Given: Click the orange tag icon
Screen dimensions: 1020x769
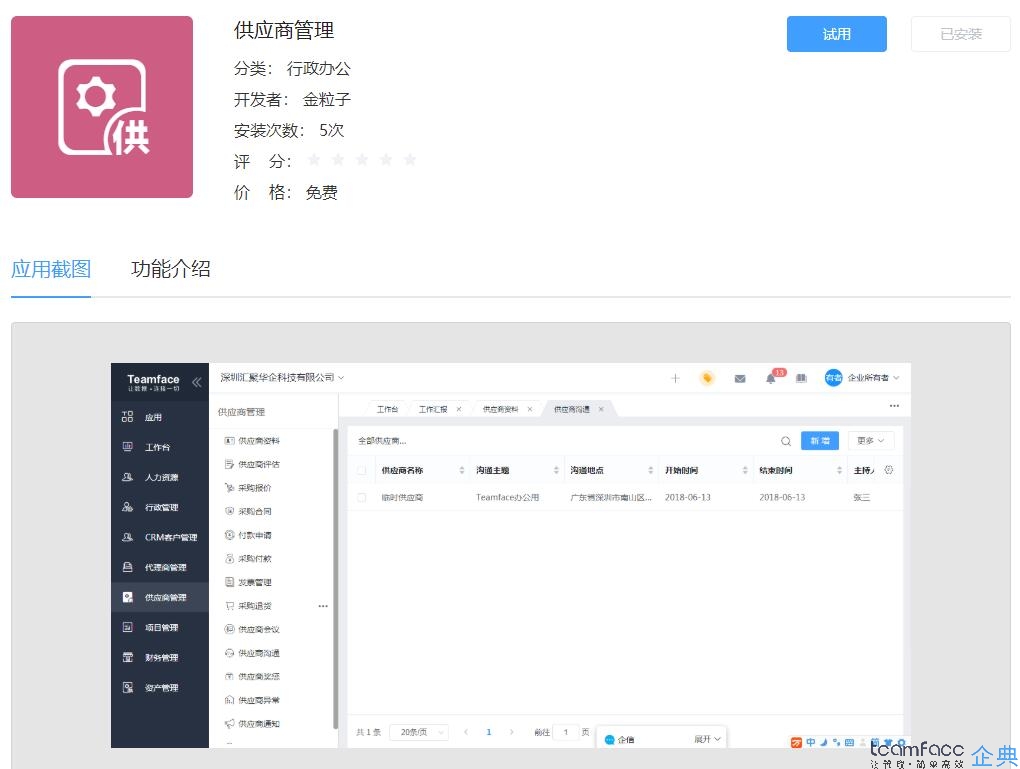Looking at the screenshot, I should click(707, 378).
